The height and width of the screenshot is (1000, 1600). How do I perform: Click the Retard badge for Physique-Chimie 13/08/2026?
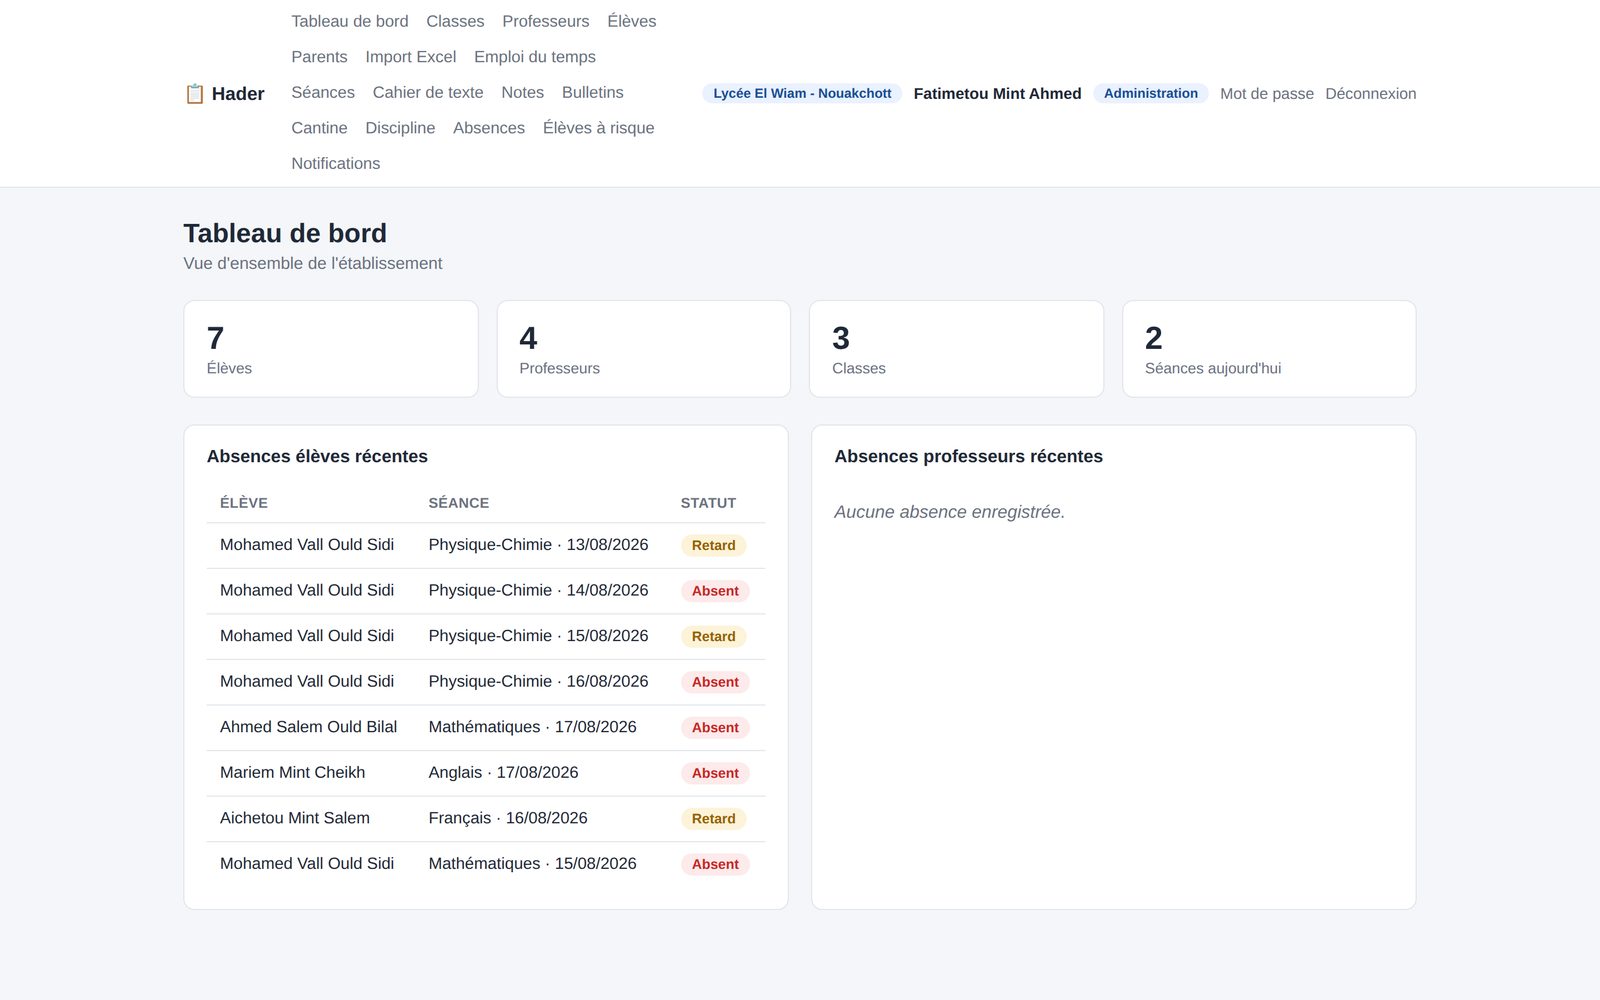(x=714, y=546)
